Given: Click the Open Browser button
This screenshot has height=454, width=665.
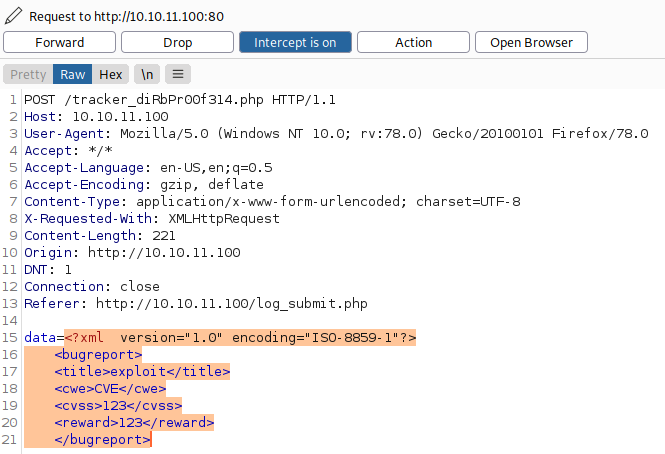Looking at the screenshot, I should tap(531, 43).
